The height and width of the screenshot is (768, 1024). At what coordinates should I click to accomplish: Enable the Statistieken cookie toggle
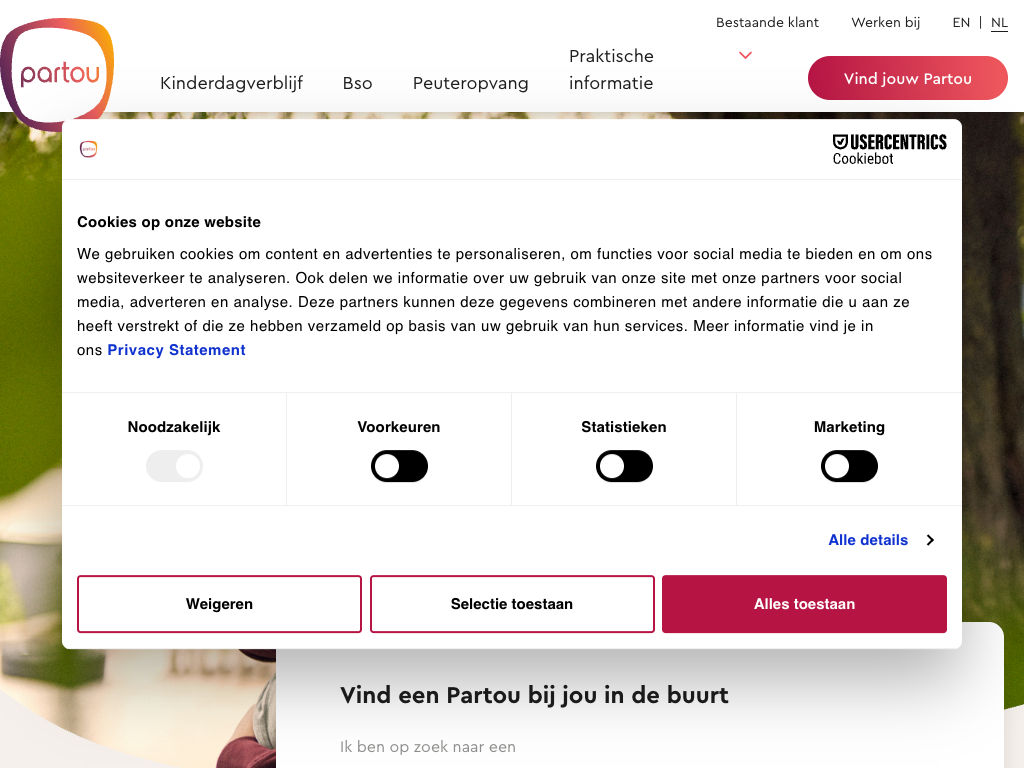(x=624, y=466)
